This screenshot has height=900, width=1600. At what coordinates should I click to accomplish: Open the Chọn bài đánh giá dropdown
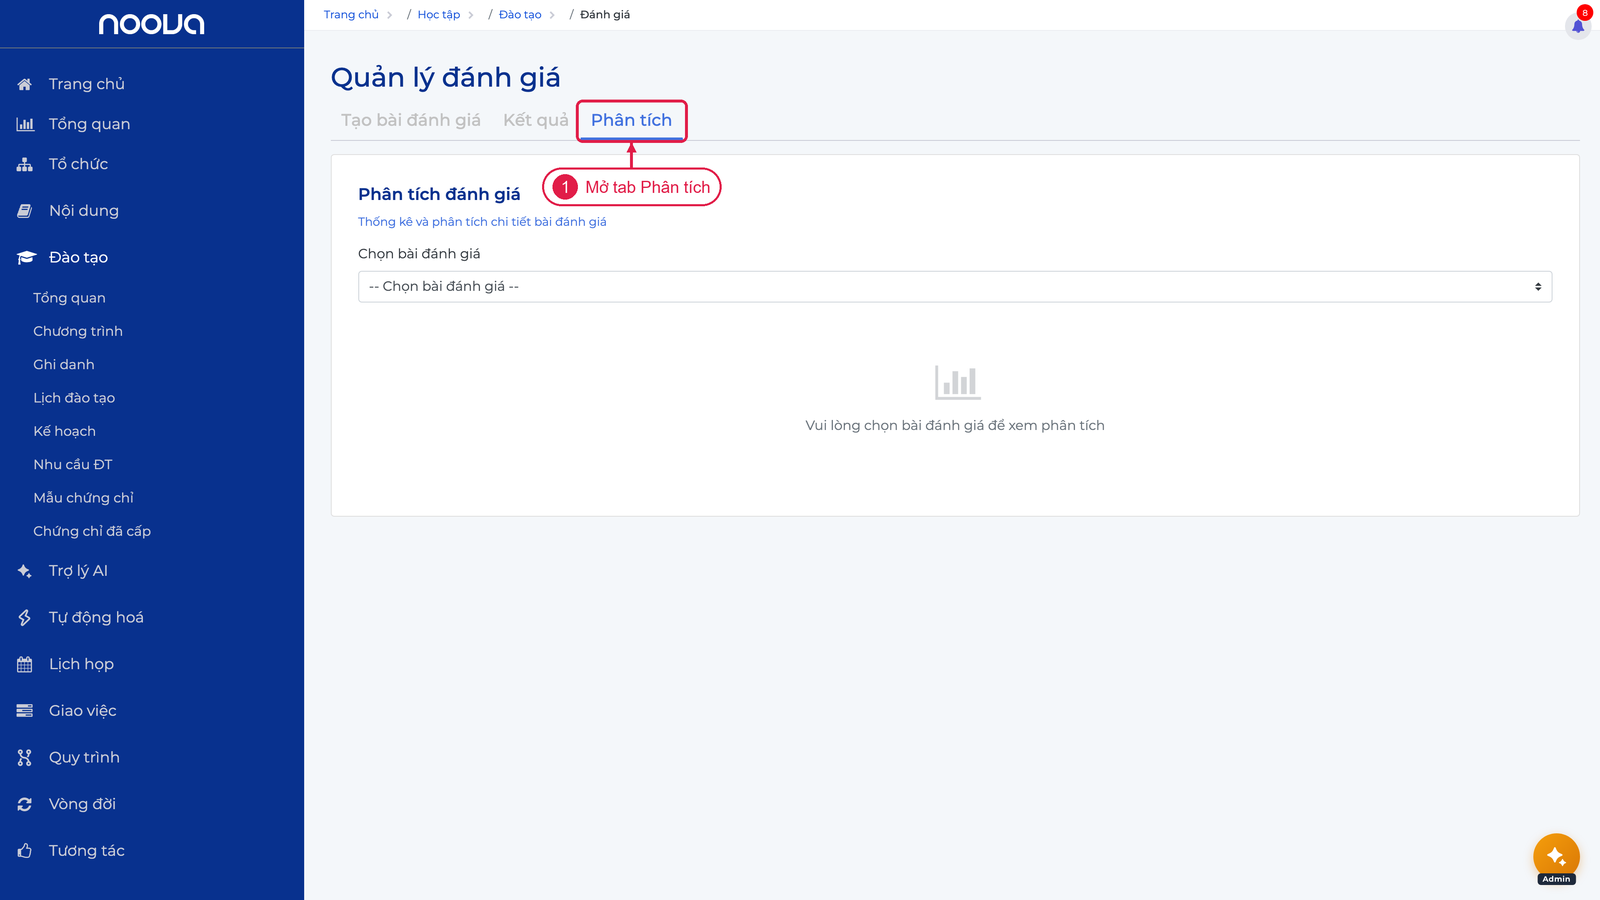tap(955, 287)
